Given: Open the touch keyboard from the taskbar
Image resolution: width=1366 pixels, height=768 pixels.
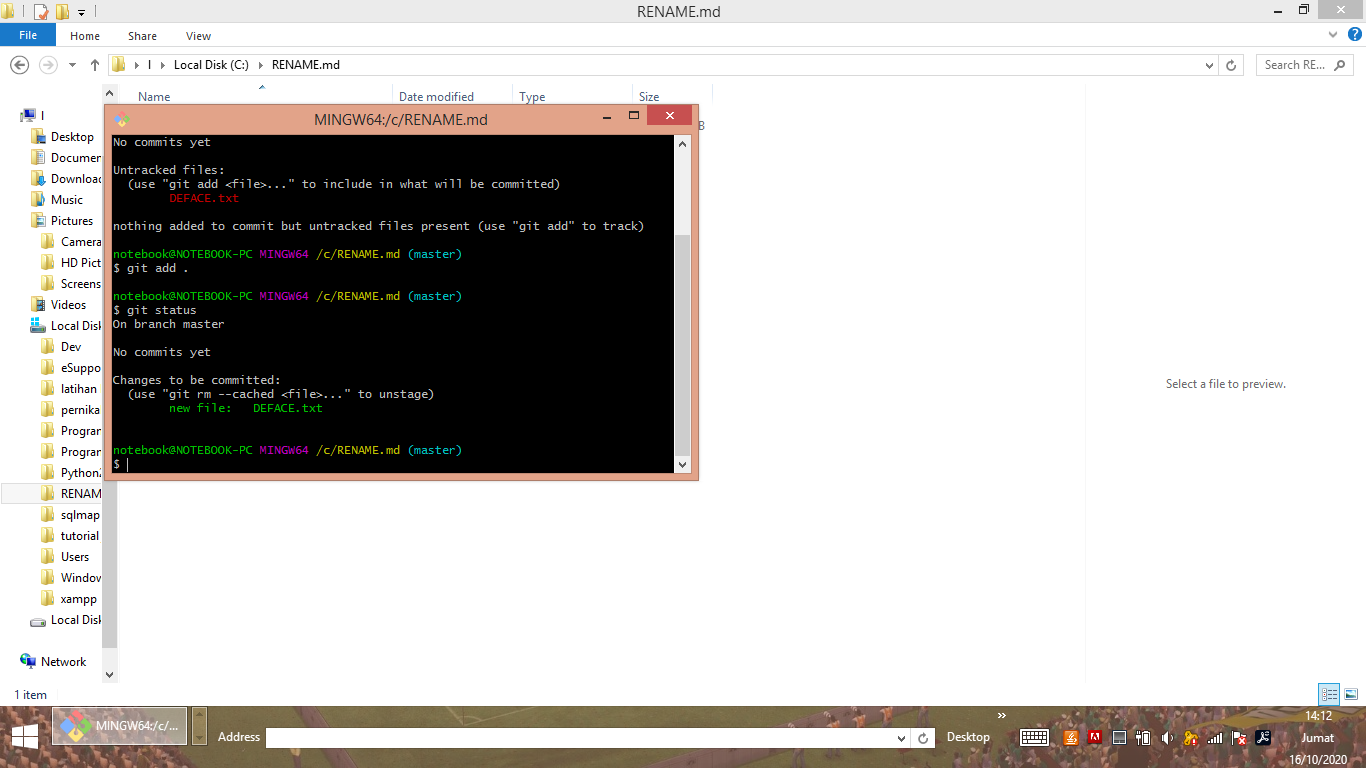Looking at the screenshot, I should [1034, 737].
